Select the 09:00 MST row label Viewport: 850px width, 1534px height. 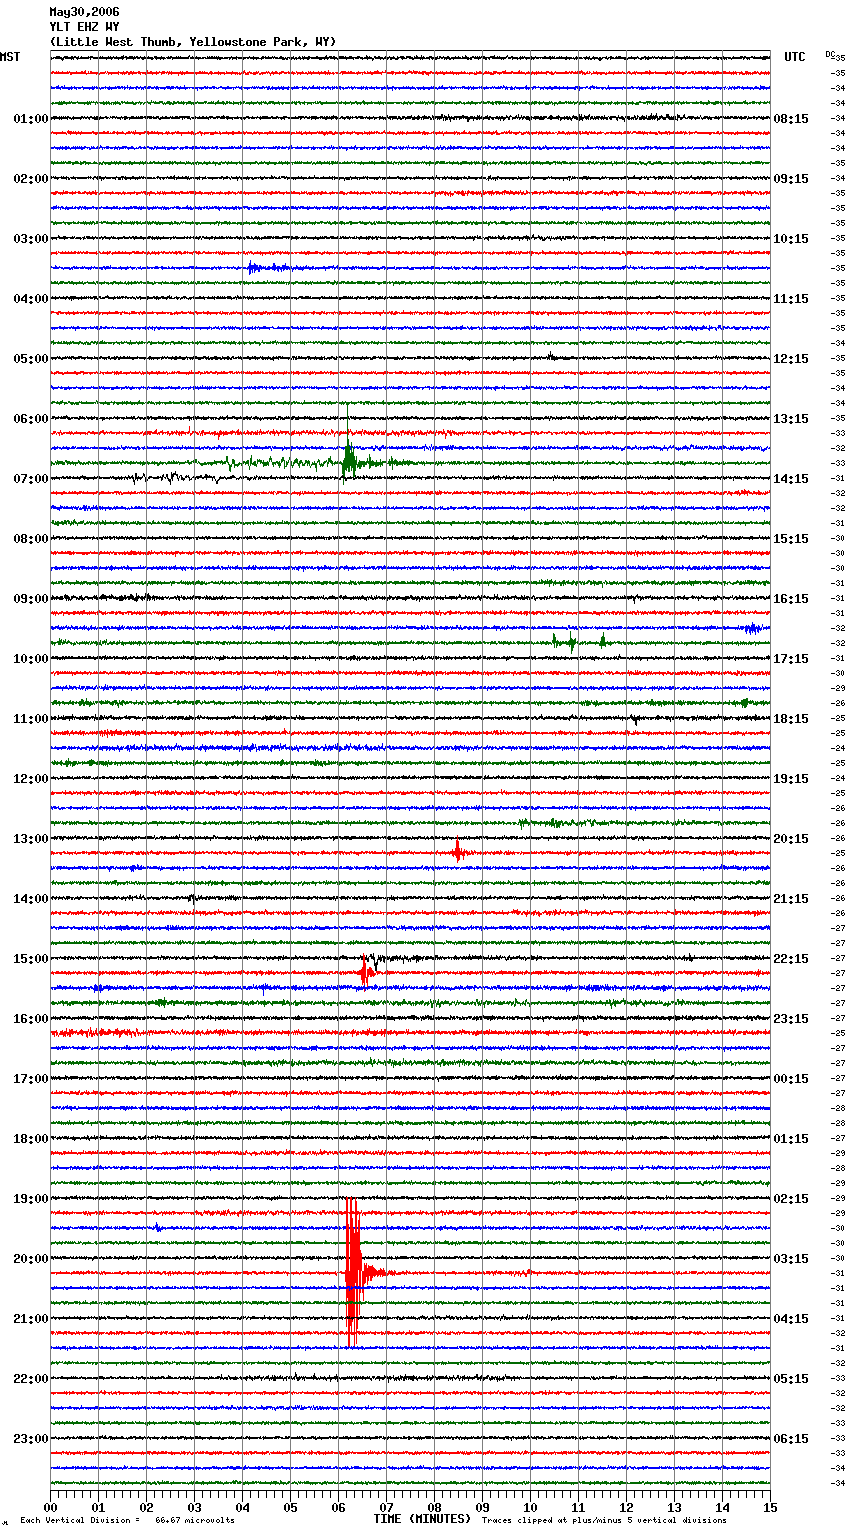[x=30, y=599]
